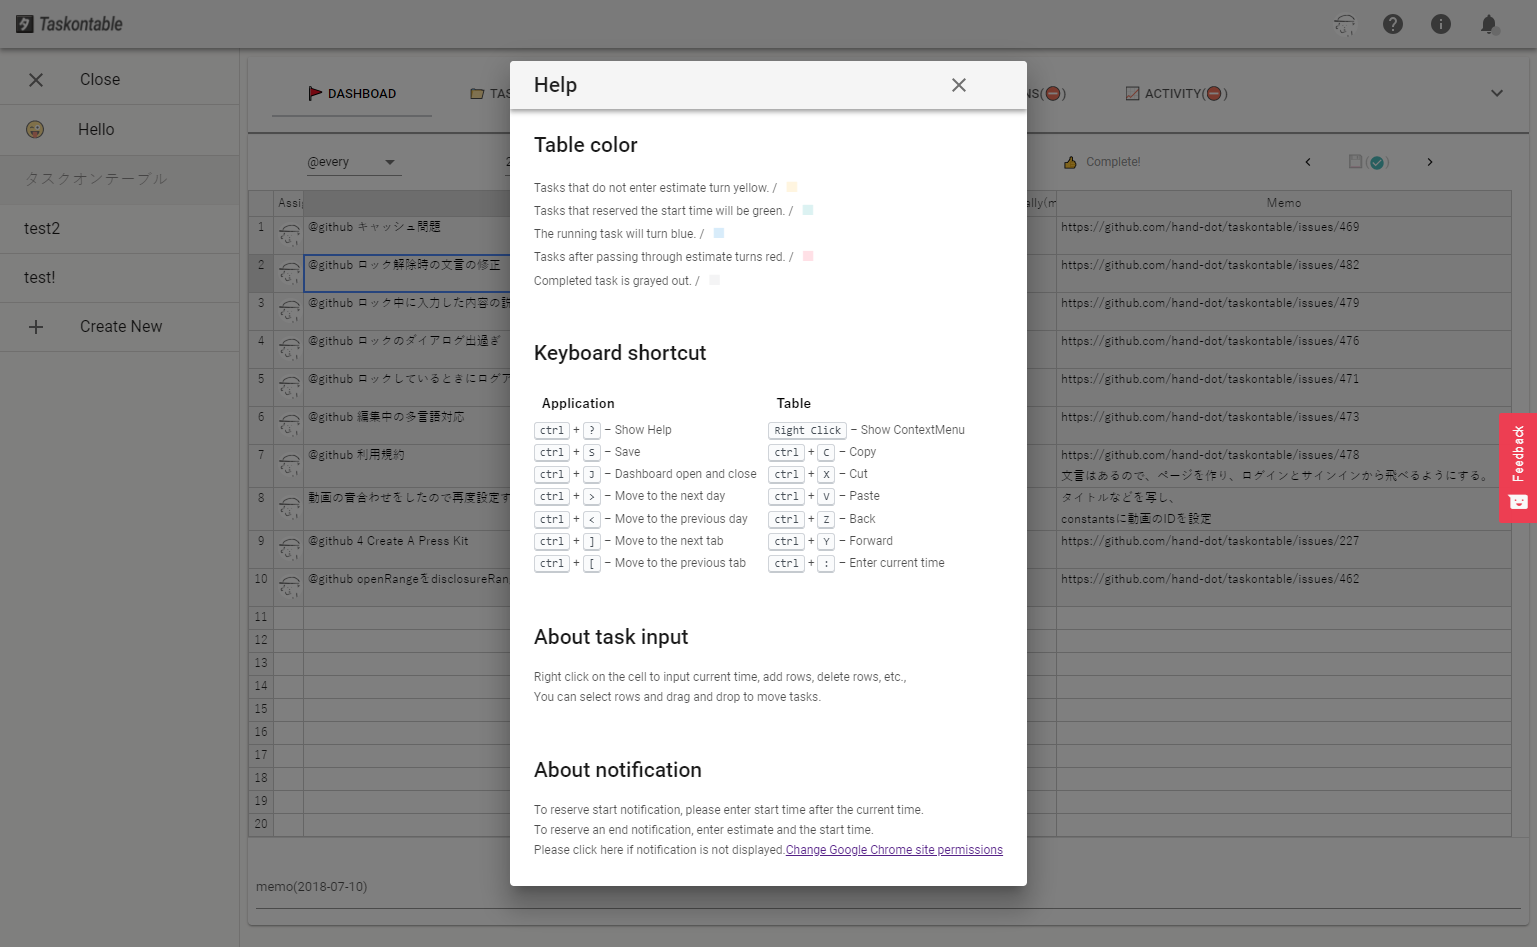1537x947 pixels.
Task: Select issue 462 memo cell
Action: pyautogui.click(x=1283, y=587)
